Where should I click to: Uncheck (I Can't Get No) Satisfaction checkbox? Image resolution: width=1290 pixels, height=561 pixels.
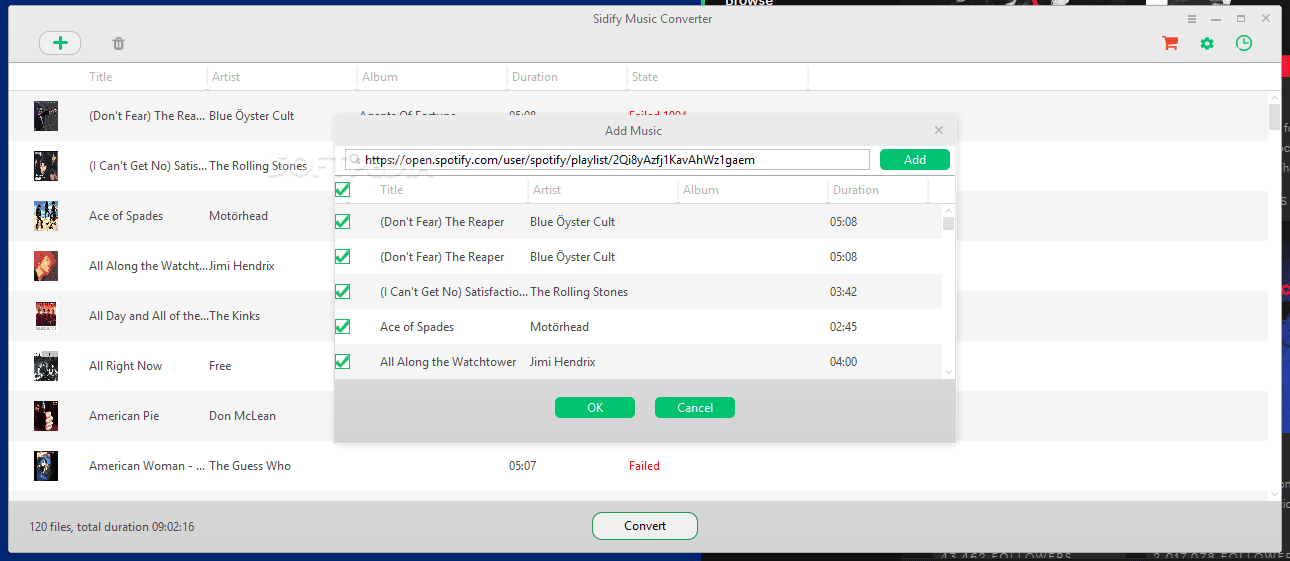pos(342,292)
